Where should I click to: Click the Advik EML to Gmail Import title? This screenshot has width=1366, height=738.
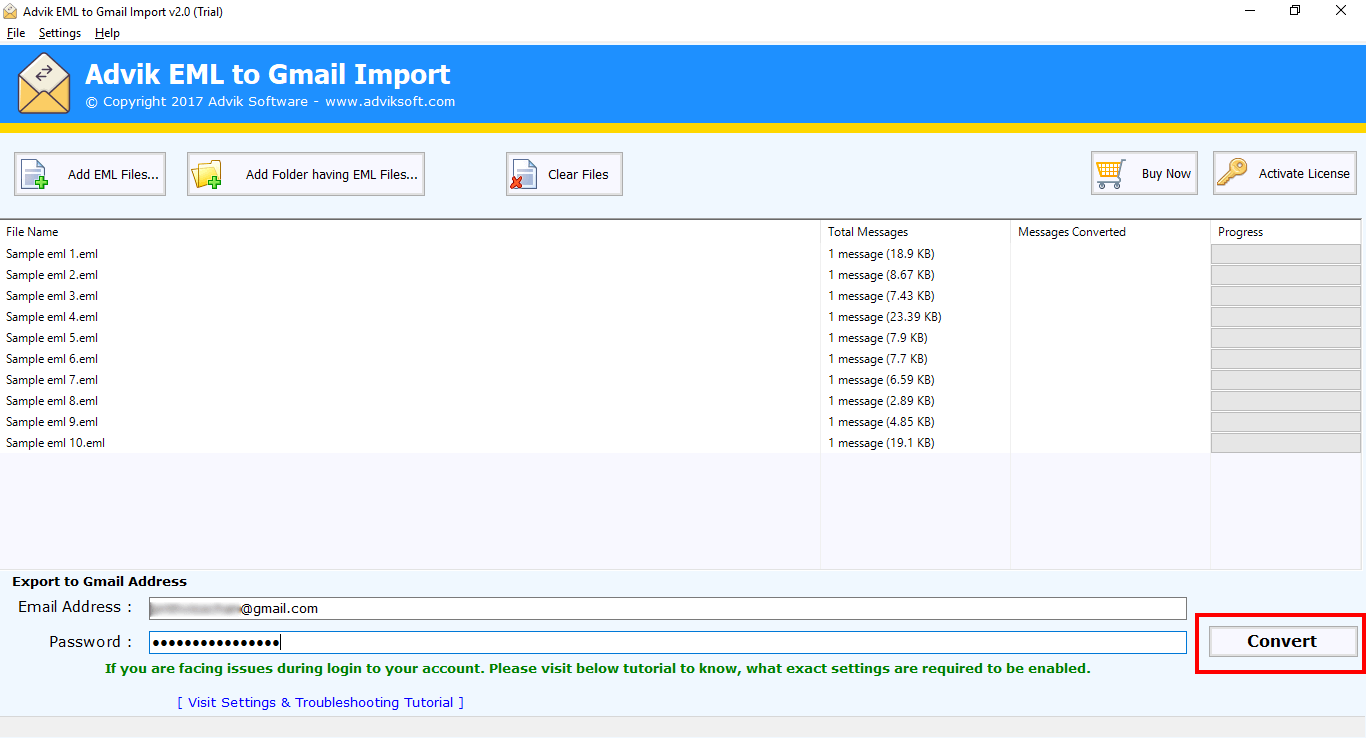click(268, 74)
